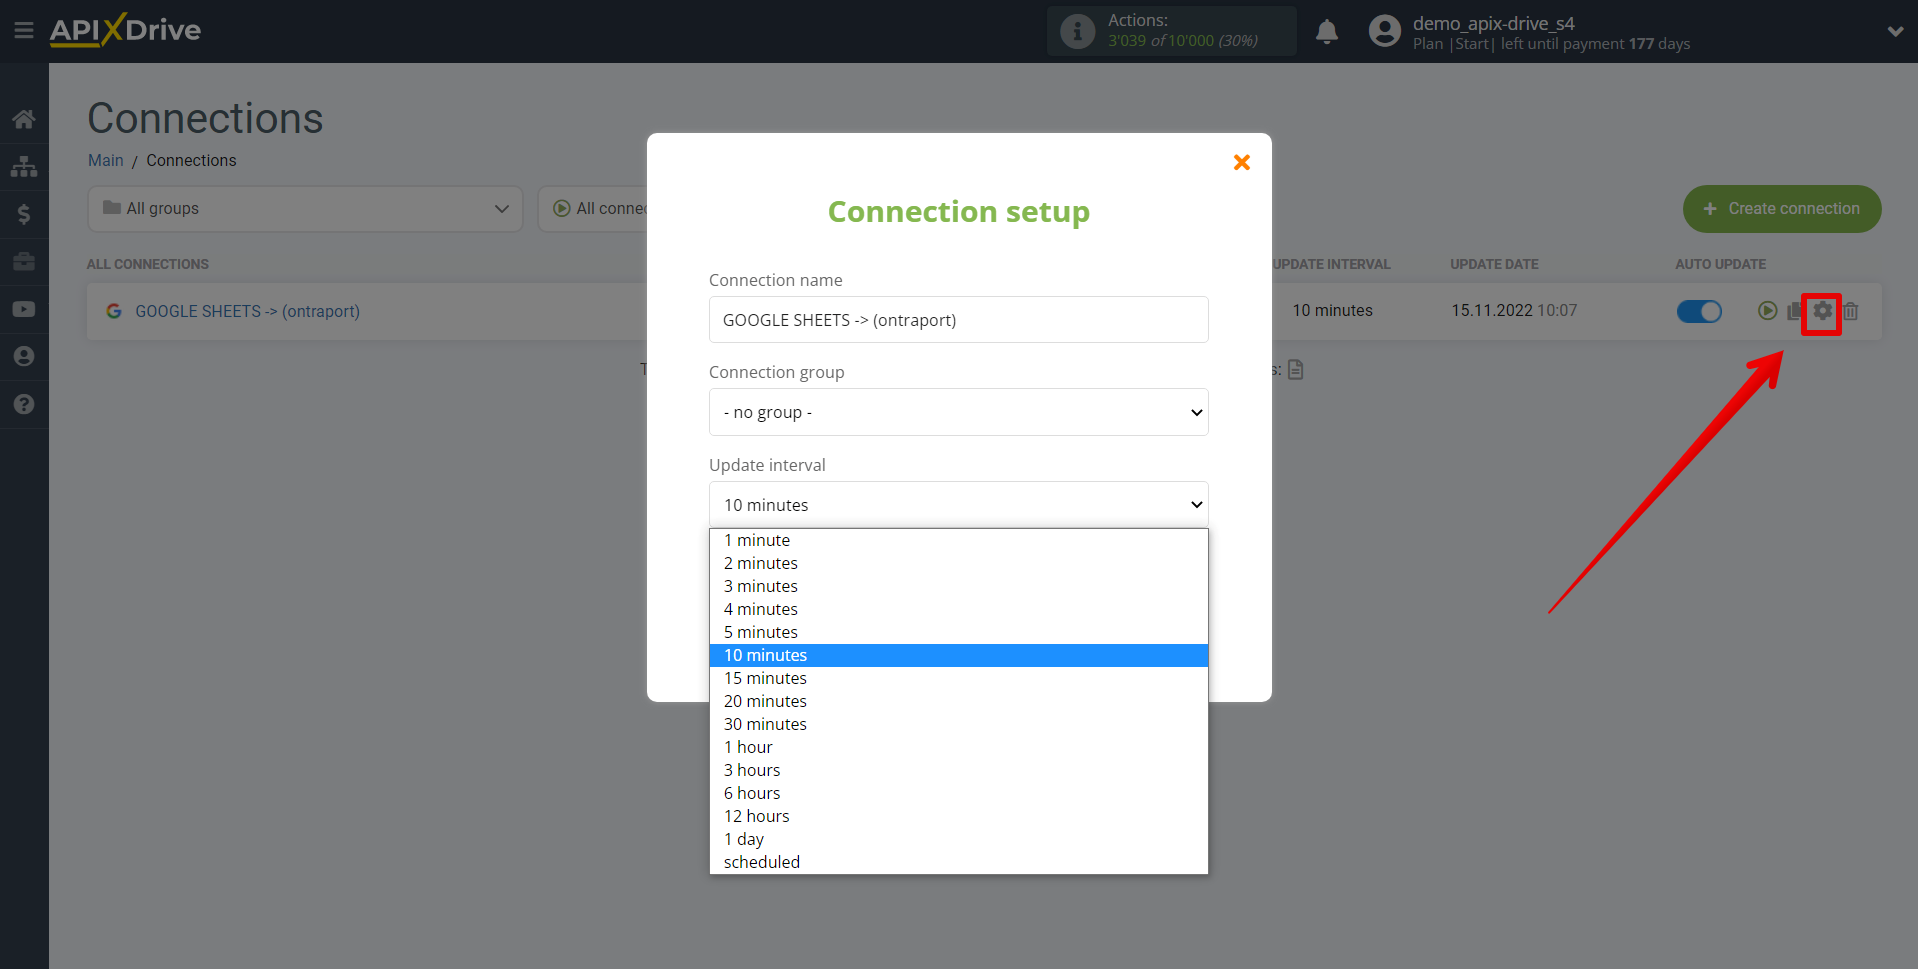This screenshot has height=969, width=1918.
Task: Open the user profile sidebar icon
Action: (x=24, y=356)
